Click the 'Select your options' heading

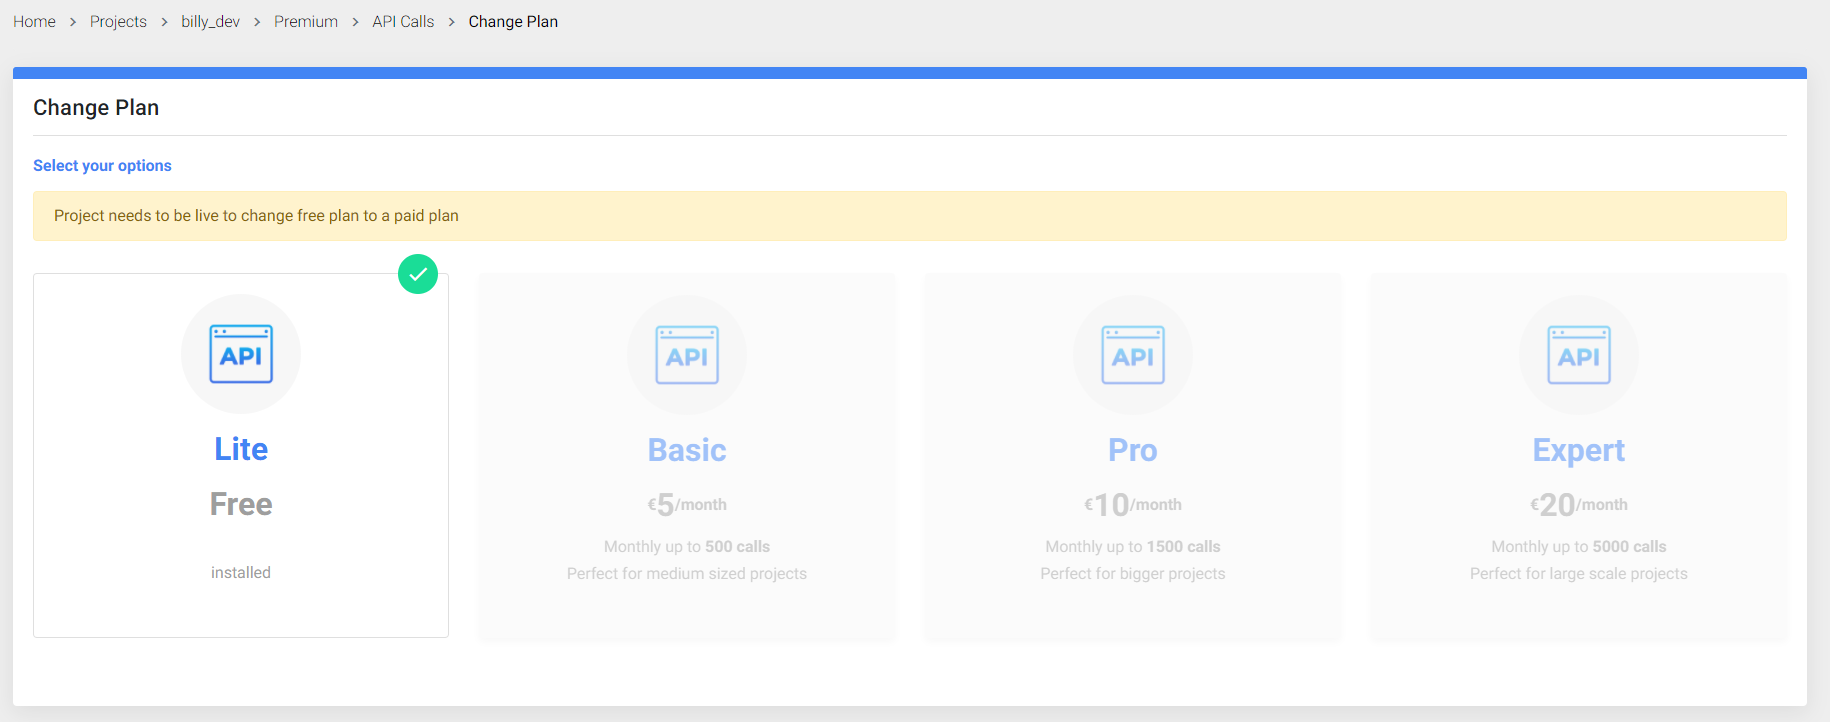[102, 166]
